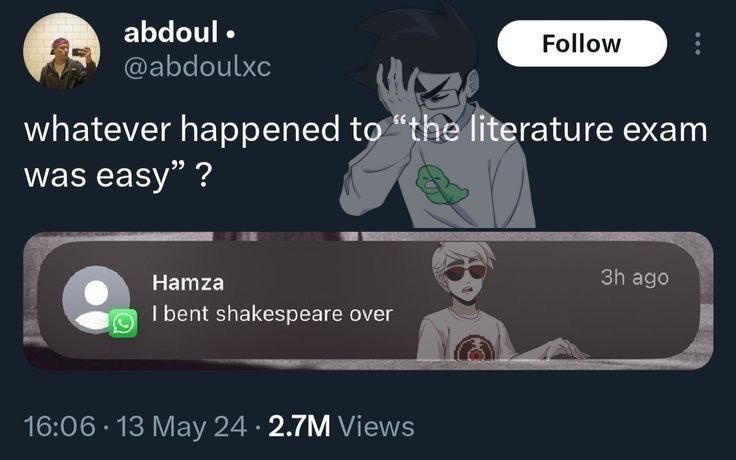Open the three-dot more options menu
The image size is (736, 460).
[x=698, y=43]
